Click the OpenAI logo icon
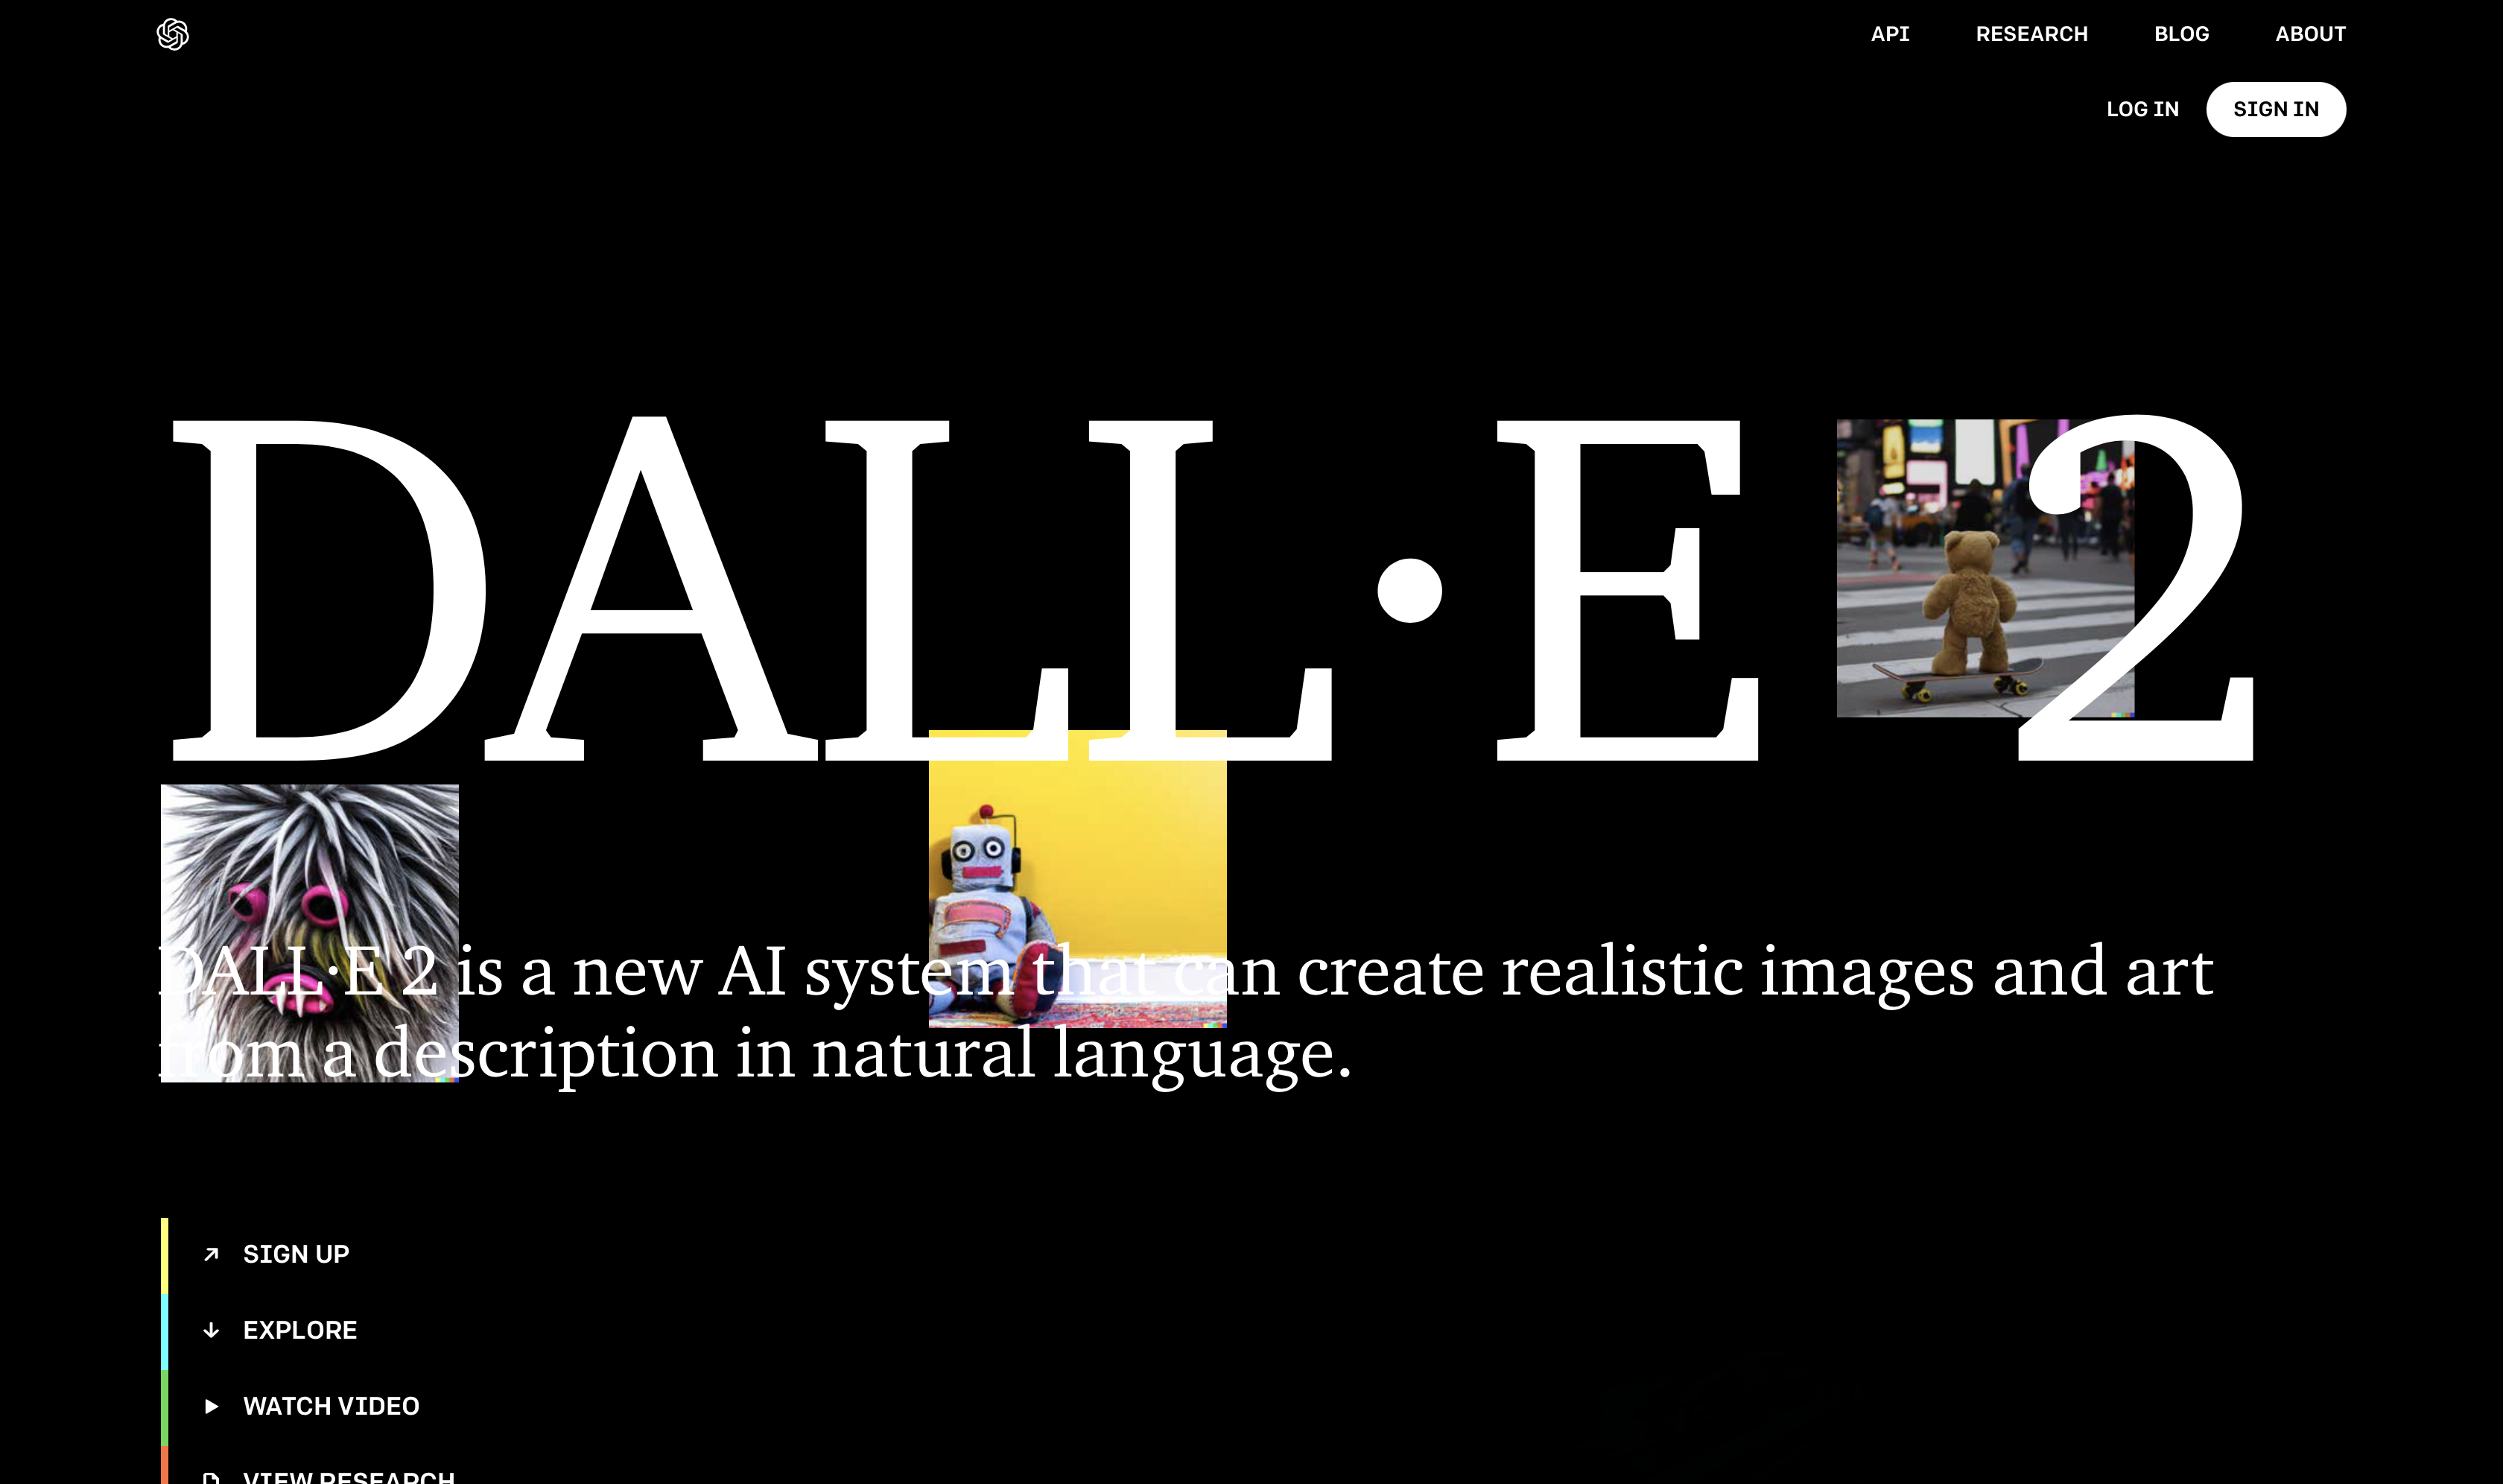Screen dimensions: 2503x1484 click(173, 34)
